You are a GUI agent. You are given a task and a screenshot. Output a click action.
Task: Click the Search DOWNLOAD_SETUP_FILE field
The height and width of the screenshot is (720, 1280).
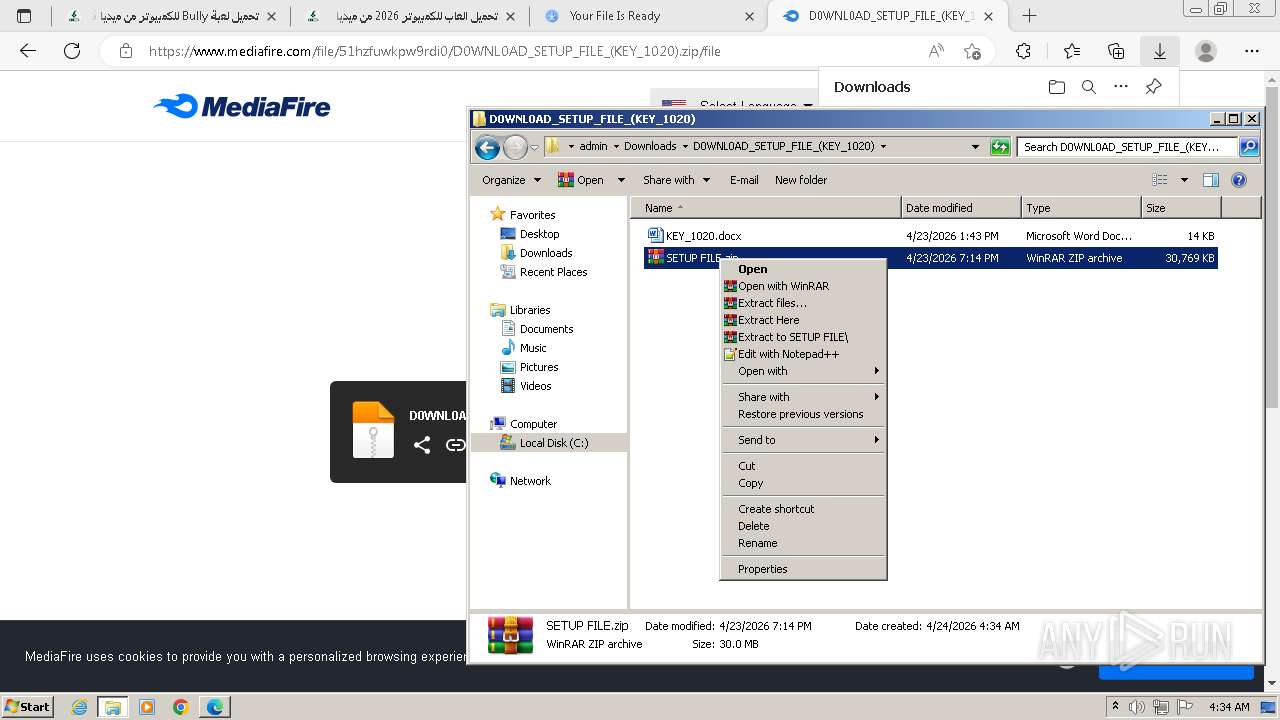[x=1128, y=147]
